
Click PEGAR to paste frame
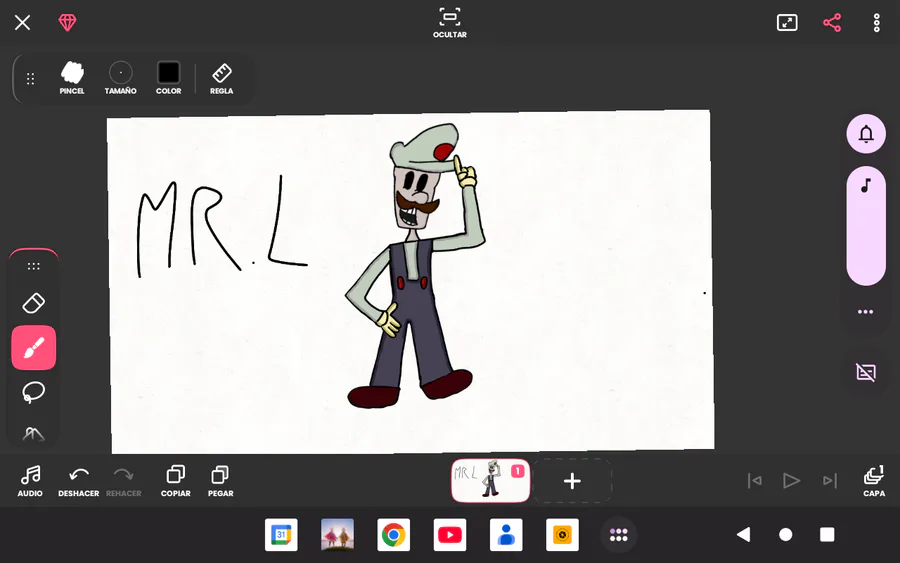coord(220,481)
